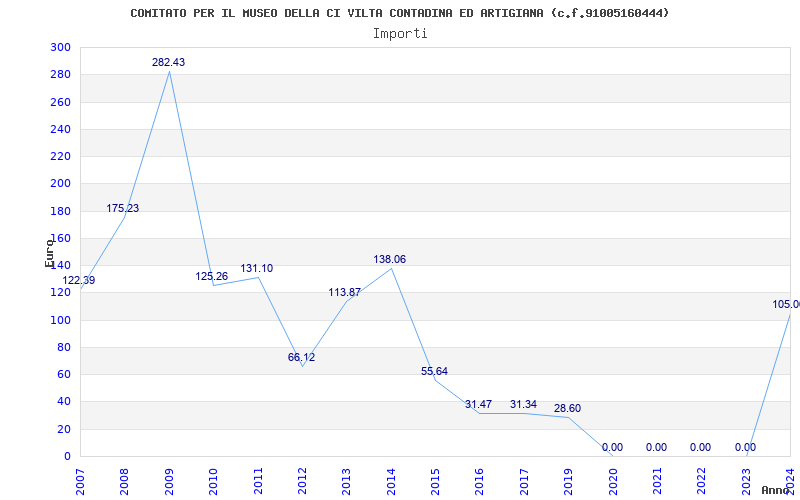
Task: Click the 2023 x-axis year label
Action: [x=746, y=481]
